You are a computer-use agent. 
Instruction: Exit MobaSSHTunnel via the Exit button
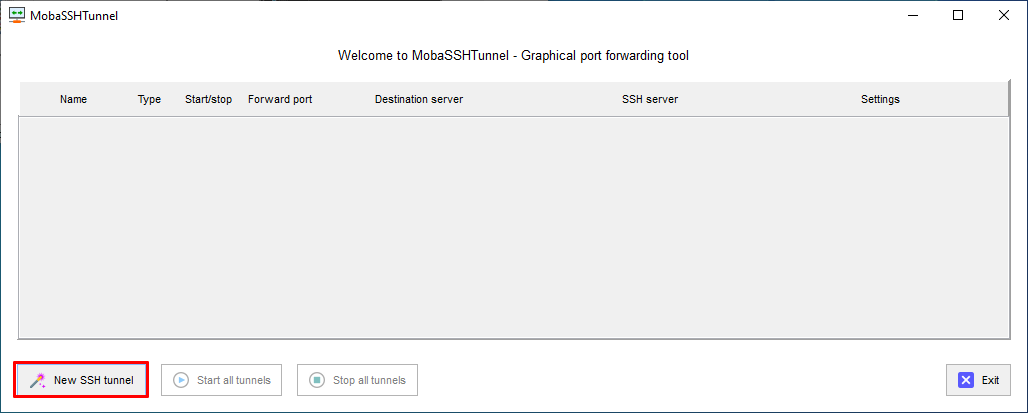tap(978, 380)
